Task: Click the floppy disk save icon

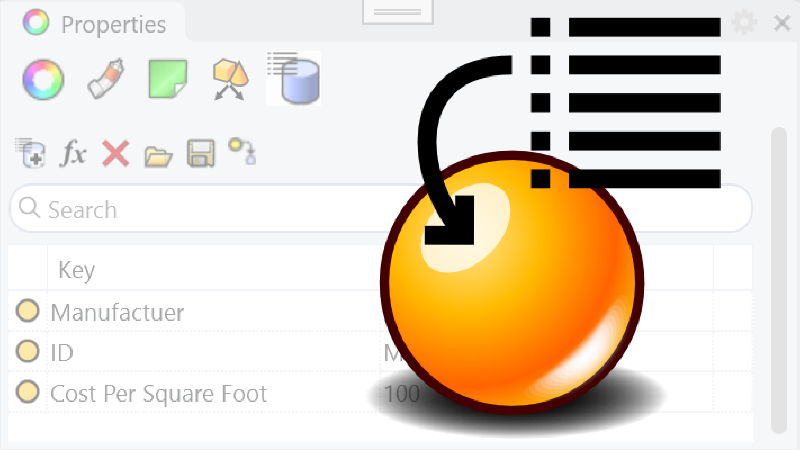Action: point(201,154)
